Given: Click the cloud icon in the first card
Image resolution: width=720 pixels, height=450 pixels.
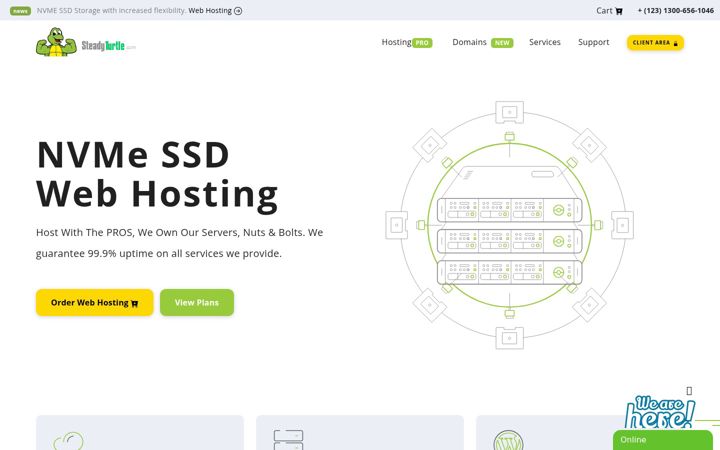Looking at the screenshot, I should click(69, 441).
